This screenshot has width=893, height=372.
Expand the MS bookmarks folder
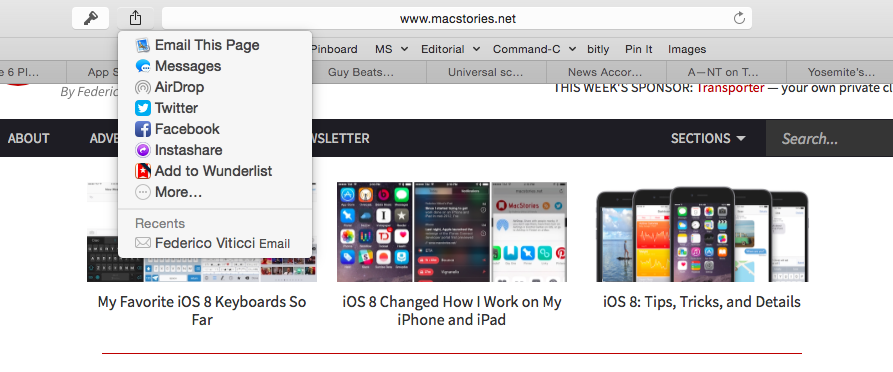[x=391, y=50]
